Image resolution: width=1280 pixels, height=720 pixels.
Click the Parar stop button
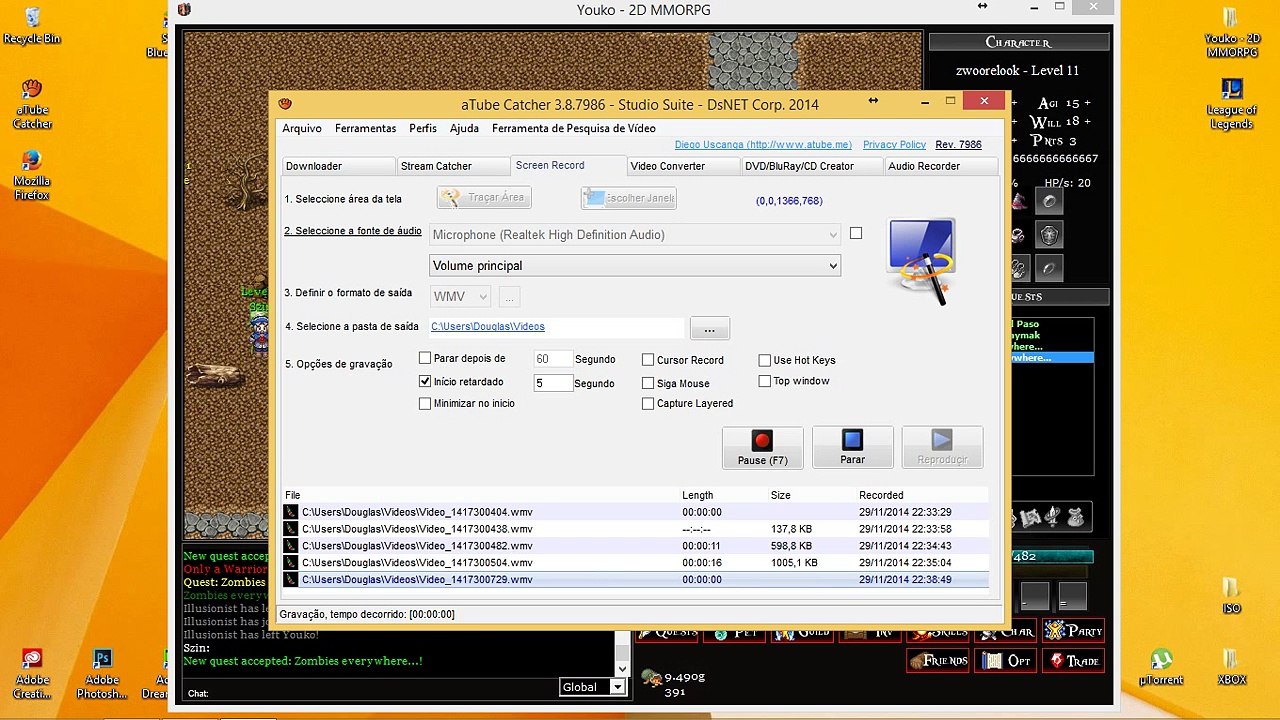pyautogui.click(x=853, y=447)
